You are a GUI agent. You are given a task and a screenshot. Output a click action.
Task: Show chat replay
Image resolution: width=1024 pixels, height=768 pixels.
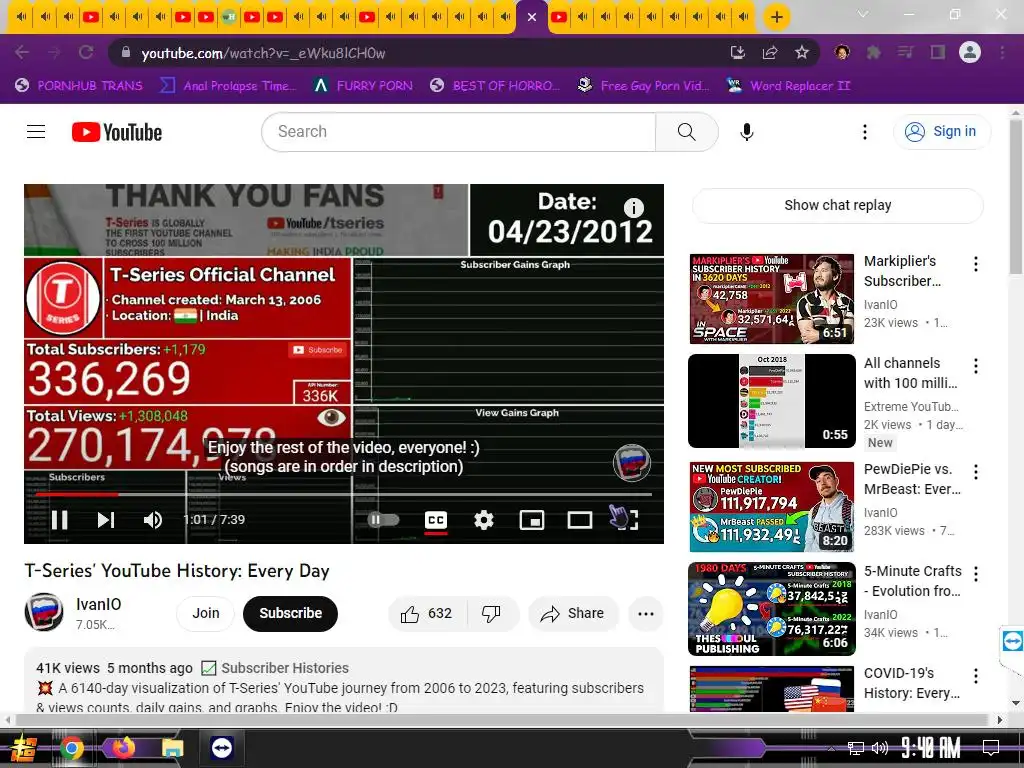[838, 205]
